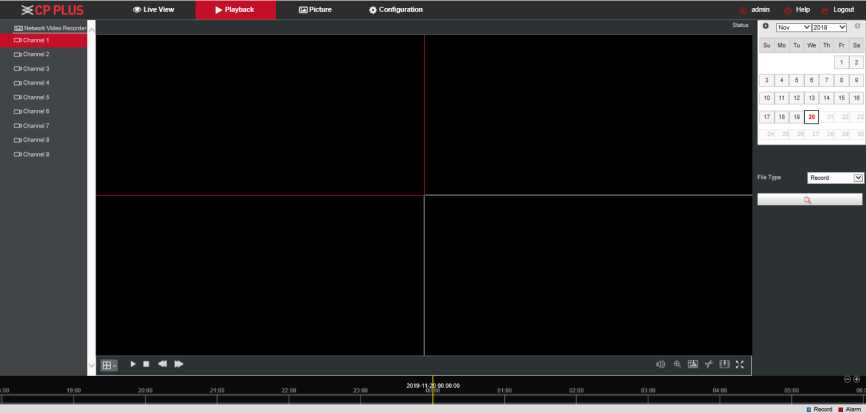866x413 pixels.
Task: Zoom in the timeline with plus icon
Action: 857,379
